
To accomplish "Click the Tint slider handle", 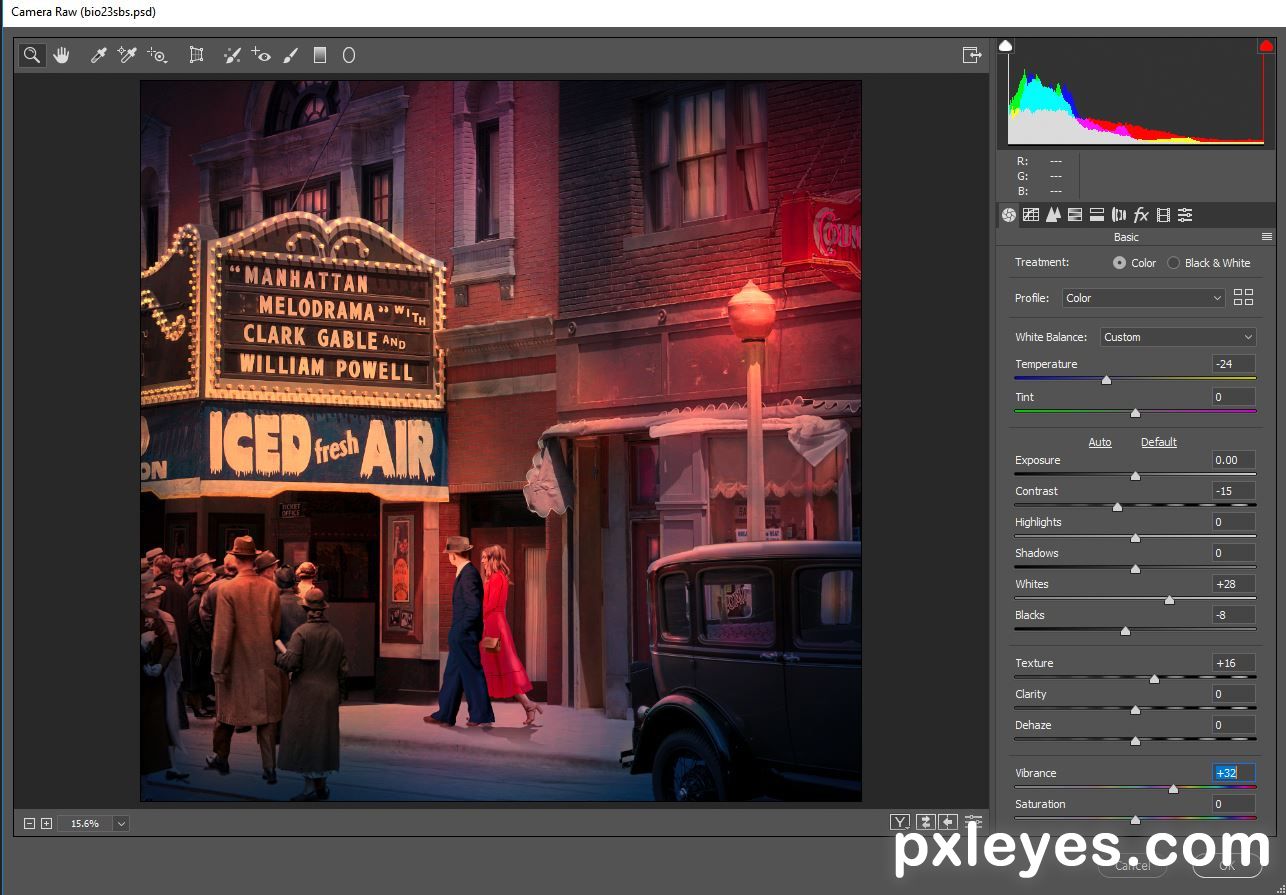I will [x=1135, y=413].
